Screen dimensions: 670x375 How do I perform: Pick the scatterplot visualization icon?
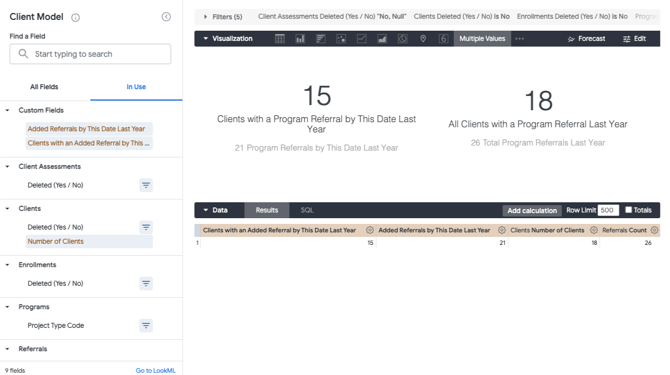click(x=341, y=39)
